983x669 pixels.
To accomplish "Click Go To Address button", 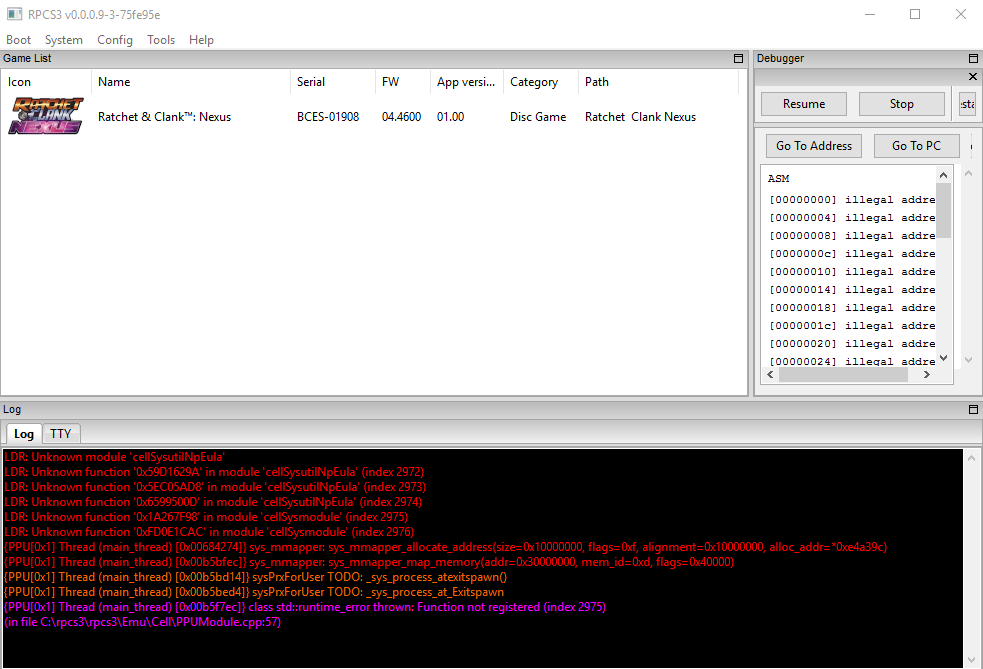I will point(814,146).
